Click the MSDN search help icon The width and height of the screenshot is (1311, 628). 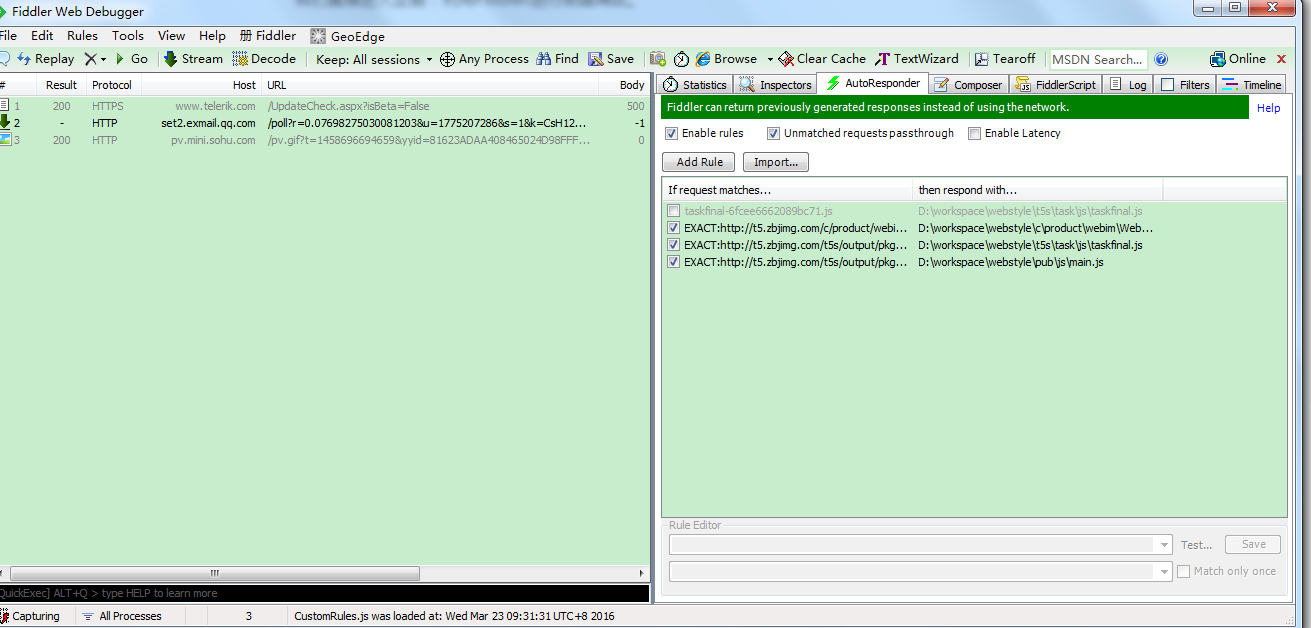(1161, 59)
